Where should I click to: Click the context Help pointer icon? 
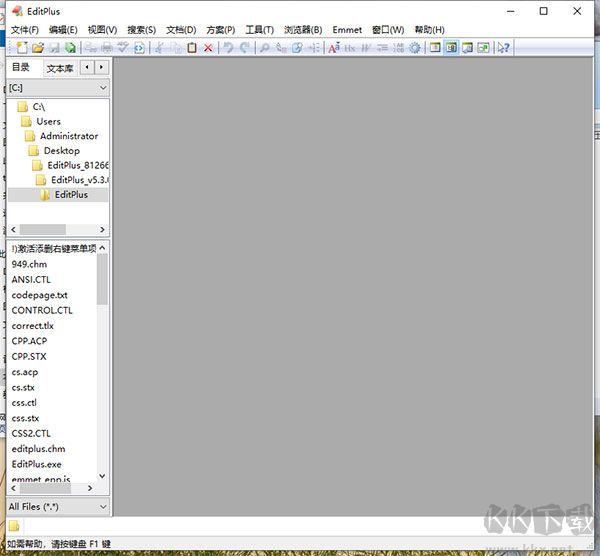(x=504, y=48)
